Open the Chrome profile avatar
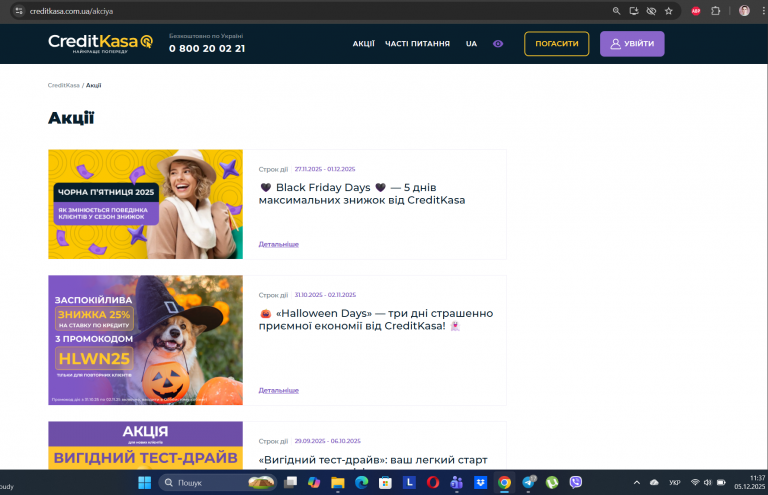The width and height of the screenshot is (768, 495). coord(744,11)
